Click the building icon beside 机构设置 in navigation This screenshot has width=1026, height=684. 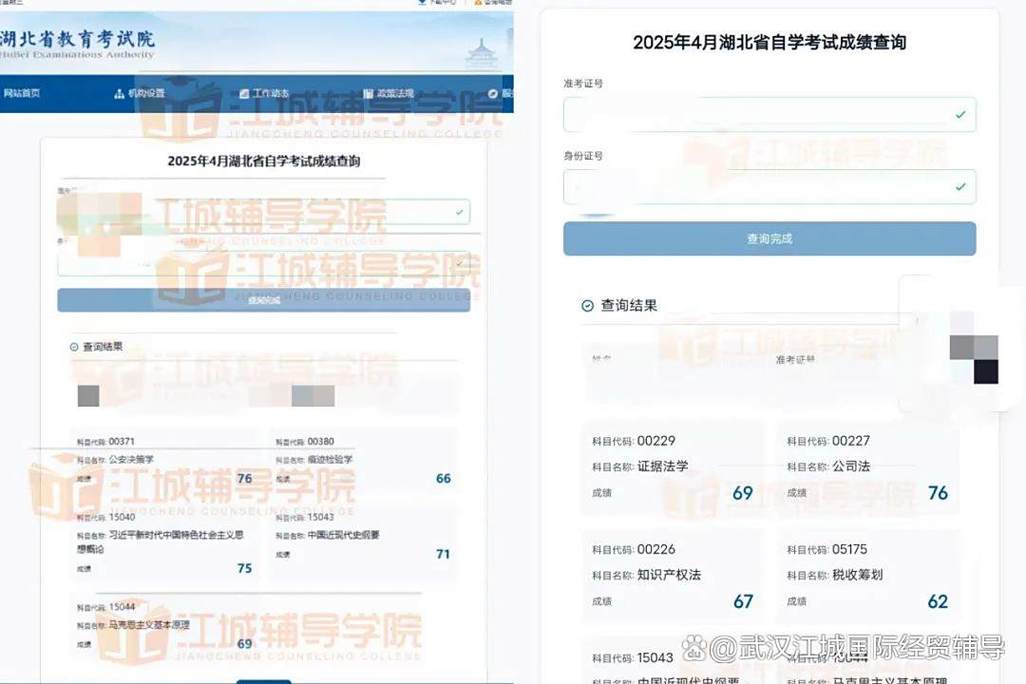coord(118,93)
